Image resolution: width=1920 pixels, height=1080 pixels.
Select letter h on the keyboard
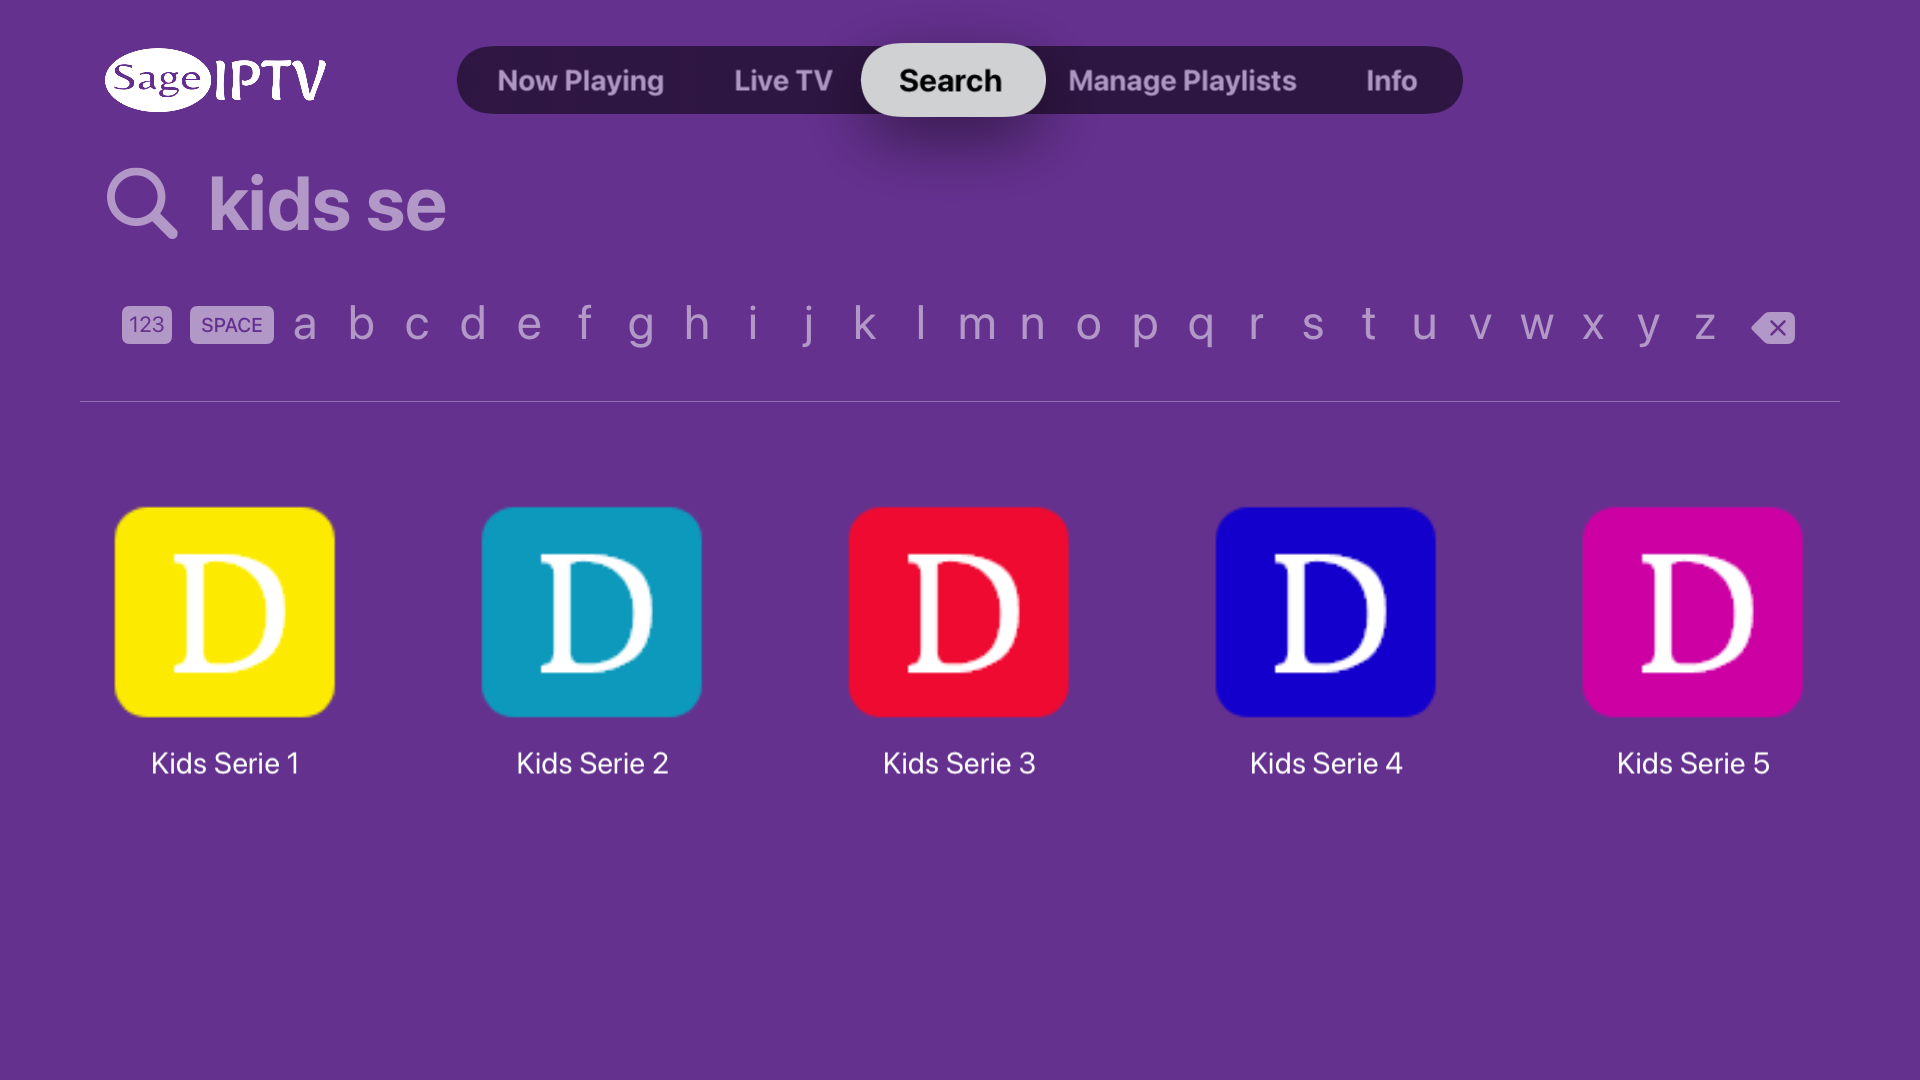(697, 325)
